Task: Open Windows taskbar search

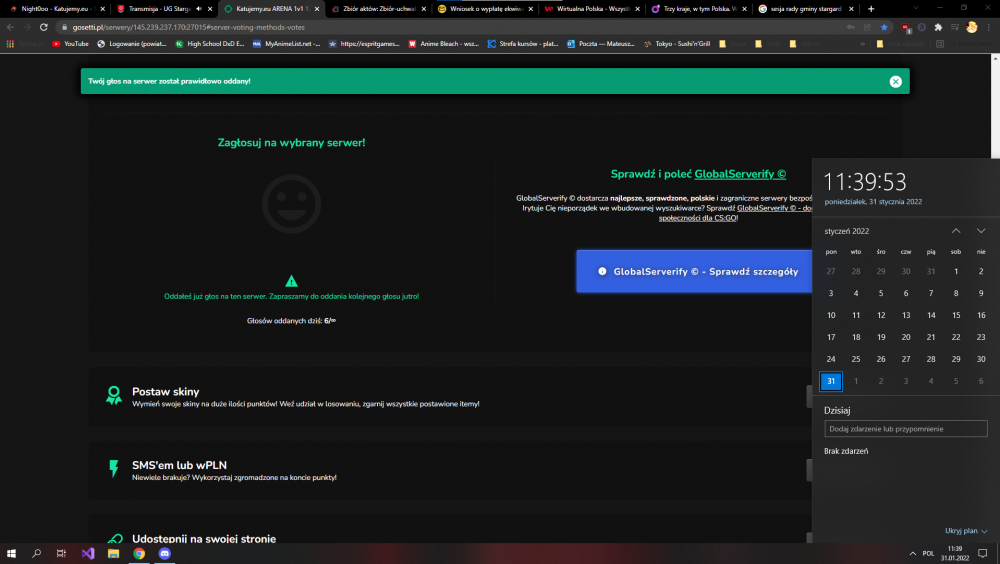Action: click(x=36, y=553)
